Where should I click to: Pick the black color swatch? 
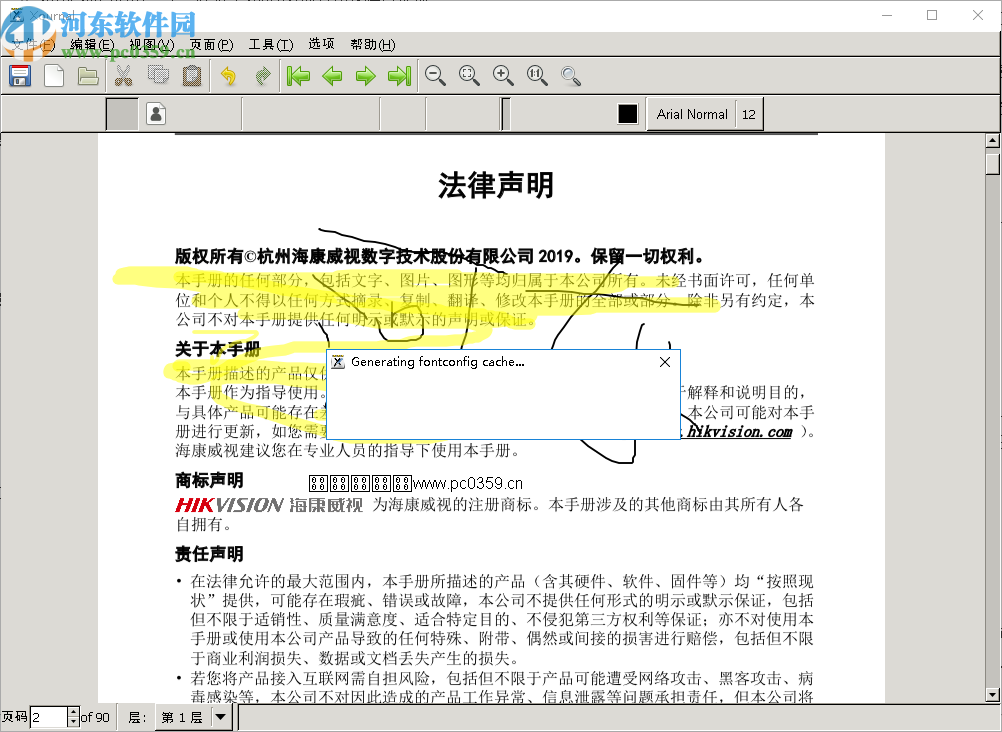click(628, 114)
